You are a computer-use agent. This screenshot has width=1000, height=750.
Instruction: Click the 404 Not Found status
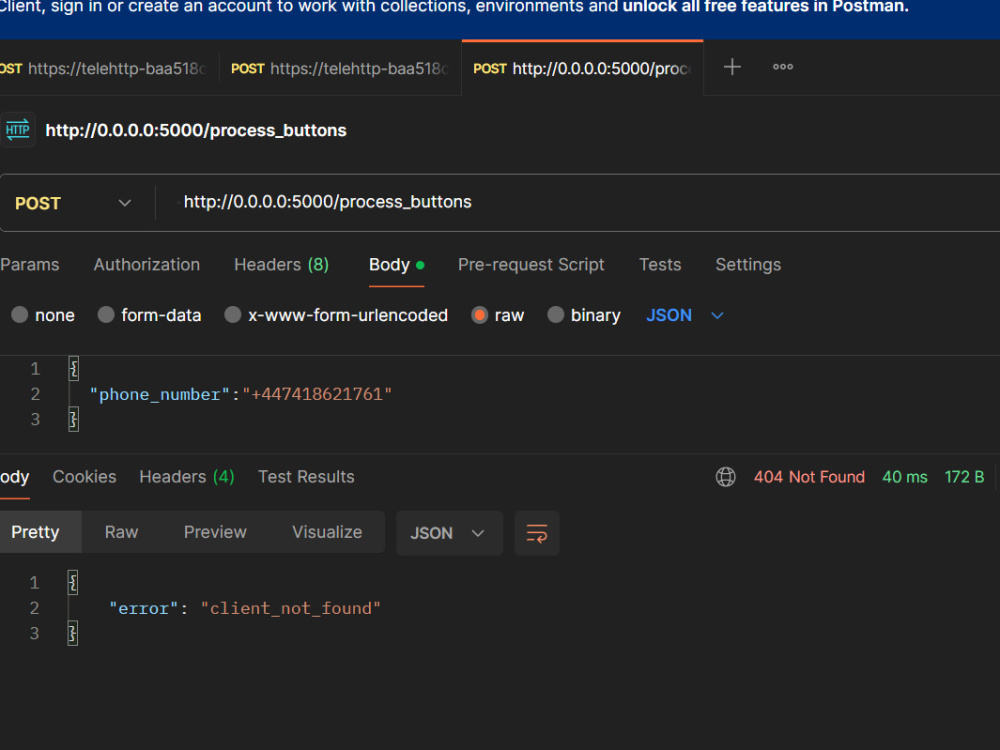(x=809, y=477)
